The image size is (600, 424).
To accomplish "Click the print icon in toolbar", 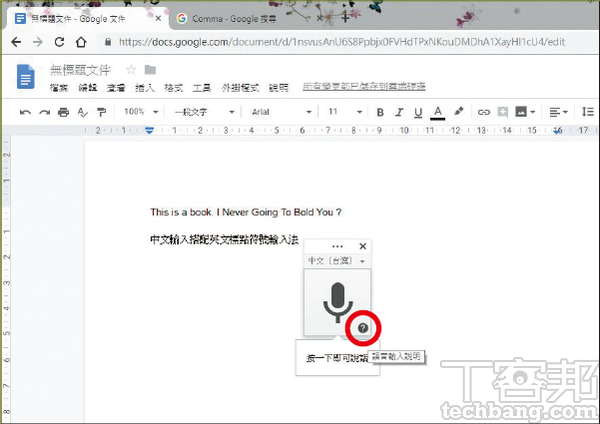I will [63, 112].
